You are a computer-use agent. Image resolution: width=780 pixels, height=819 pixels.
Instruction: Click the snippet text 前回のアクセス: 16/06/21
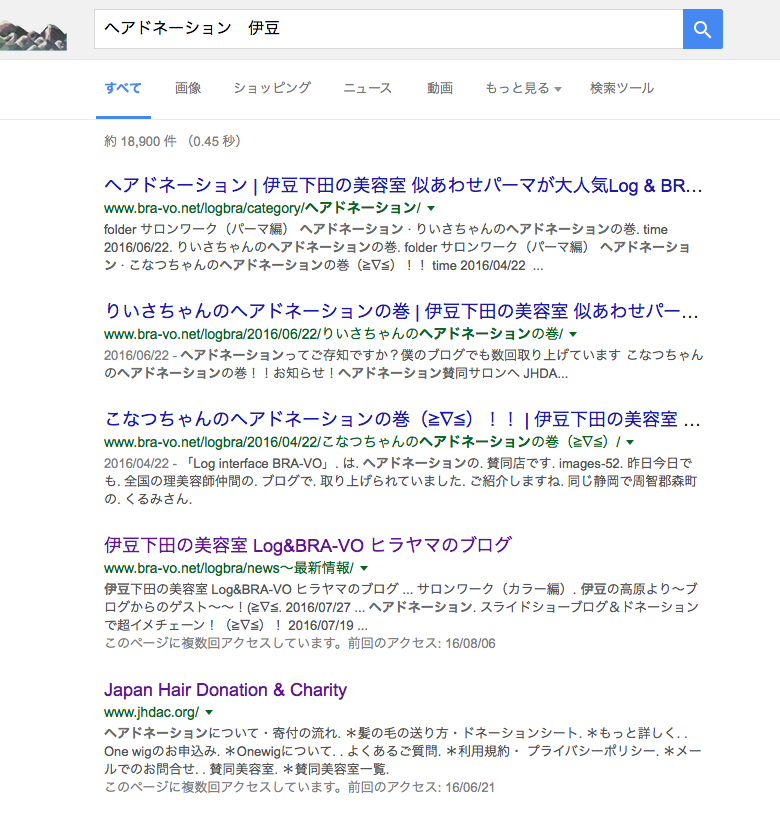[421, 788]
